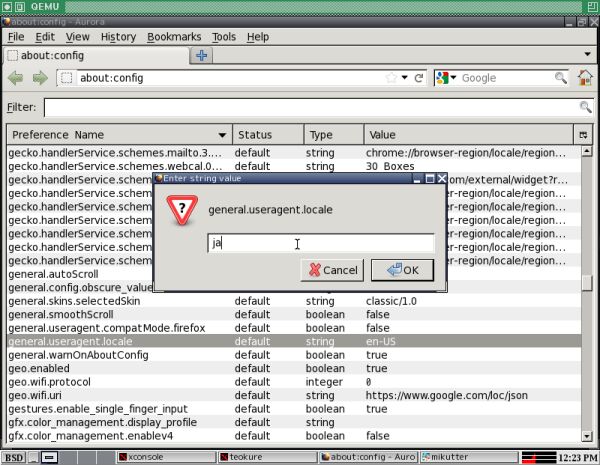Viewport: 600px width, 465px height.
Task: Open the search engine selector dropdown
Action: 453,78
